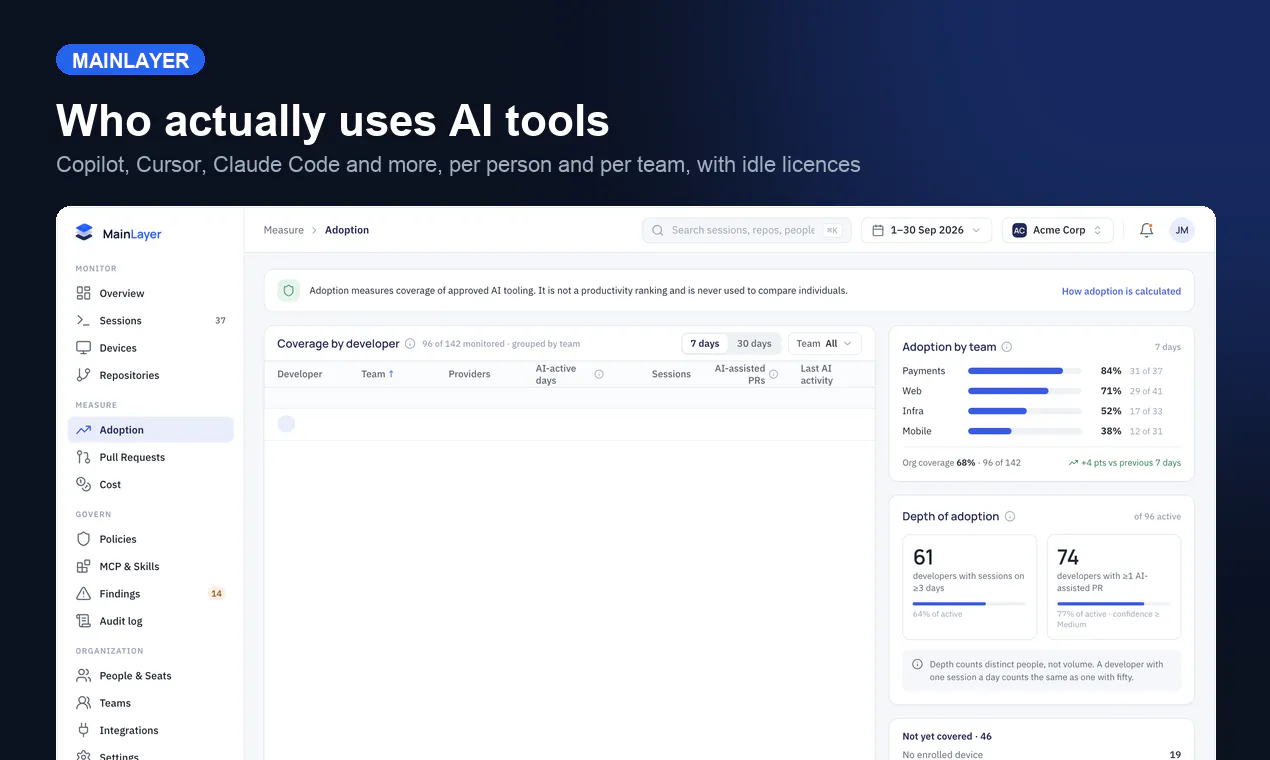Image resolution: width=1270 pixels, height=760 pixels.
Task: Click info icon next to AI-assisted PRs
Action: (x=773, y=374)
